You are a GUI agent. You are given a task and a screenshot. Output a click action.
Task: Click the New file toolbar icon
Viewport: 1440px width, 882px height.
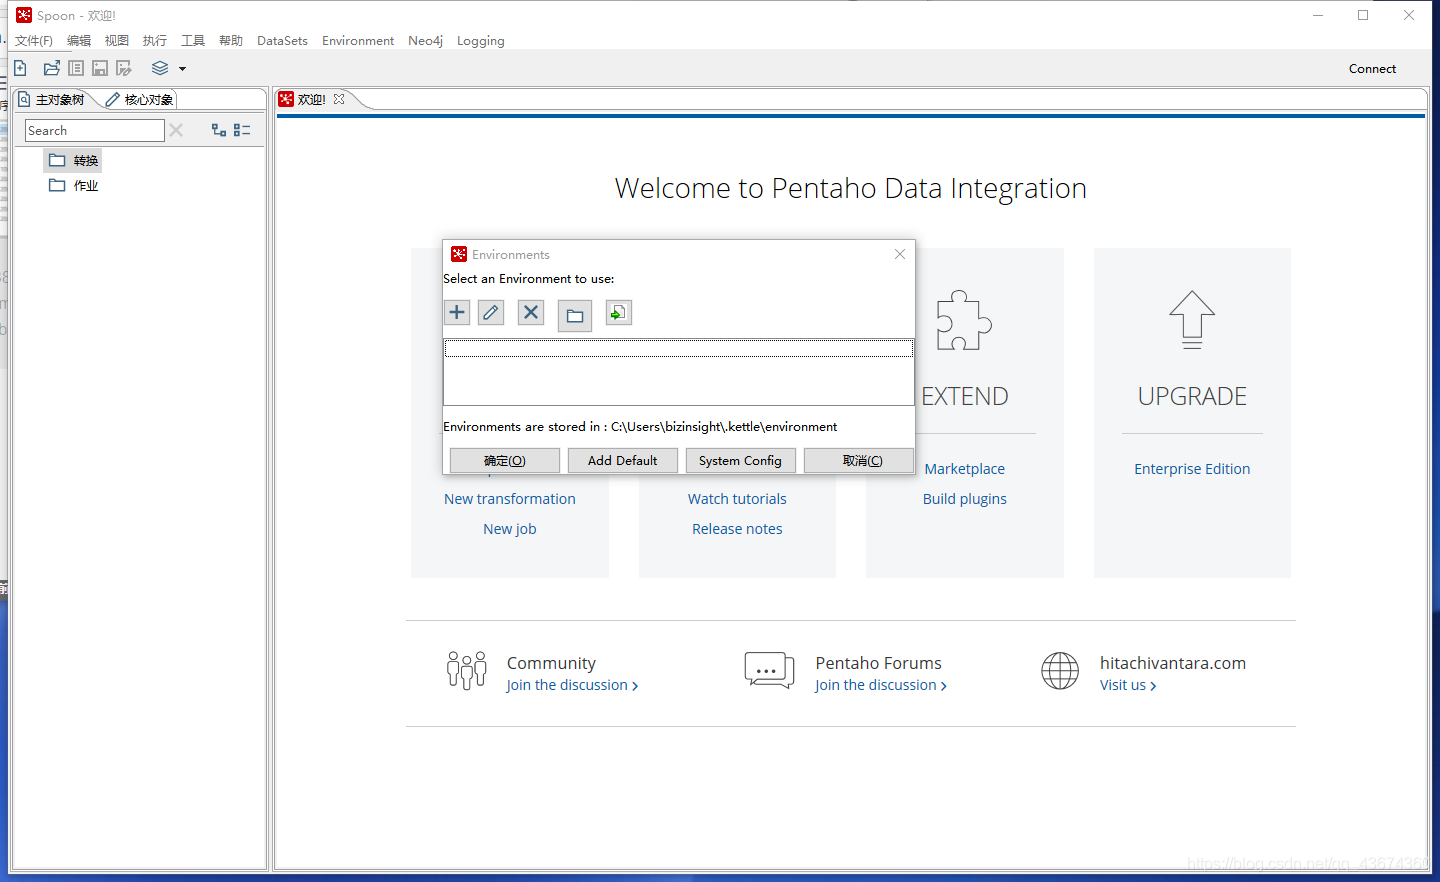(20, 68)
